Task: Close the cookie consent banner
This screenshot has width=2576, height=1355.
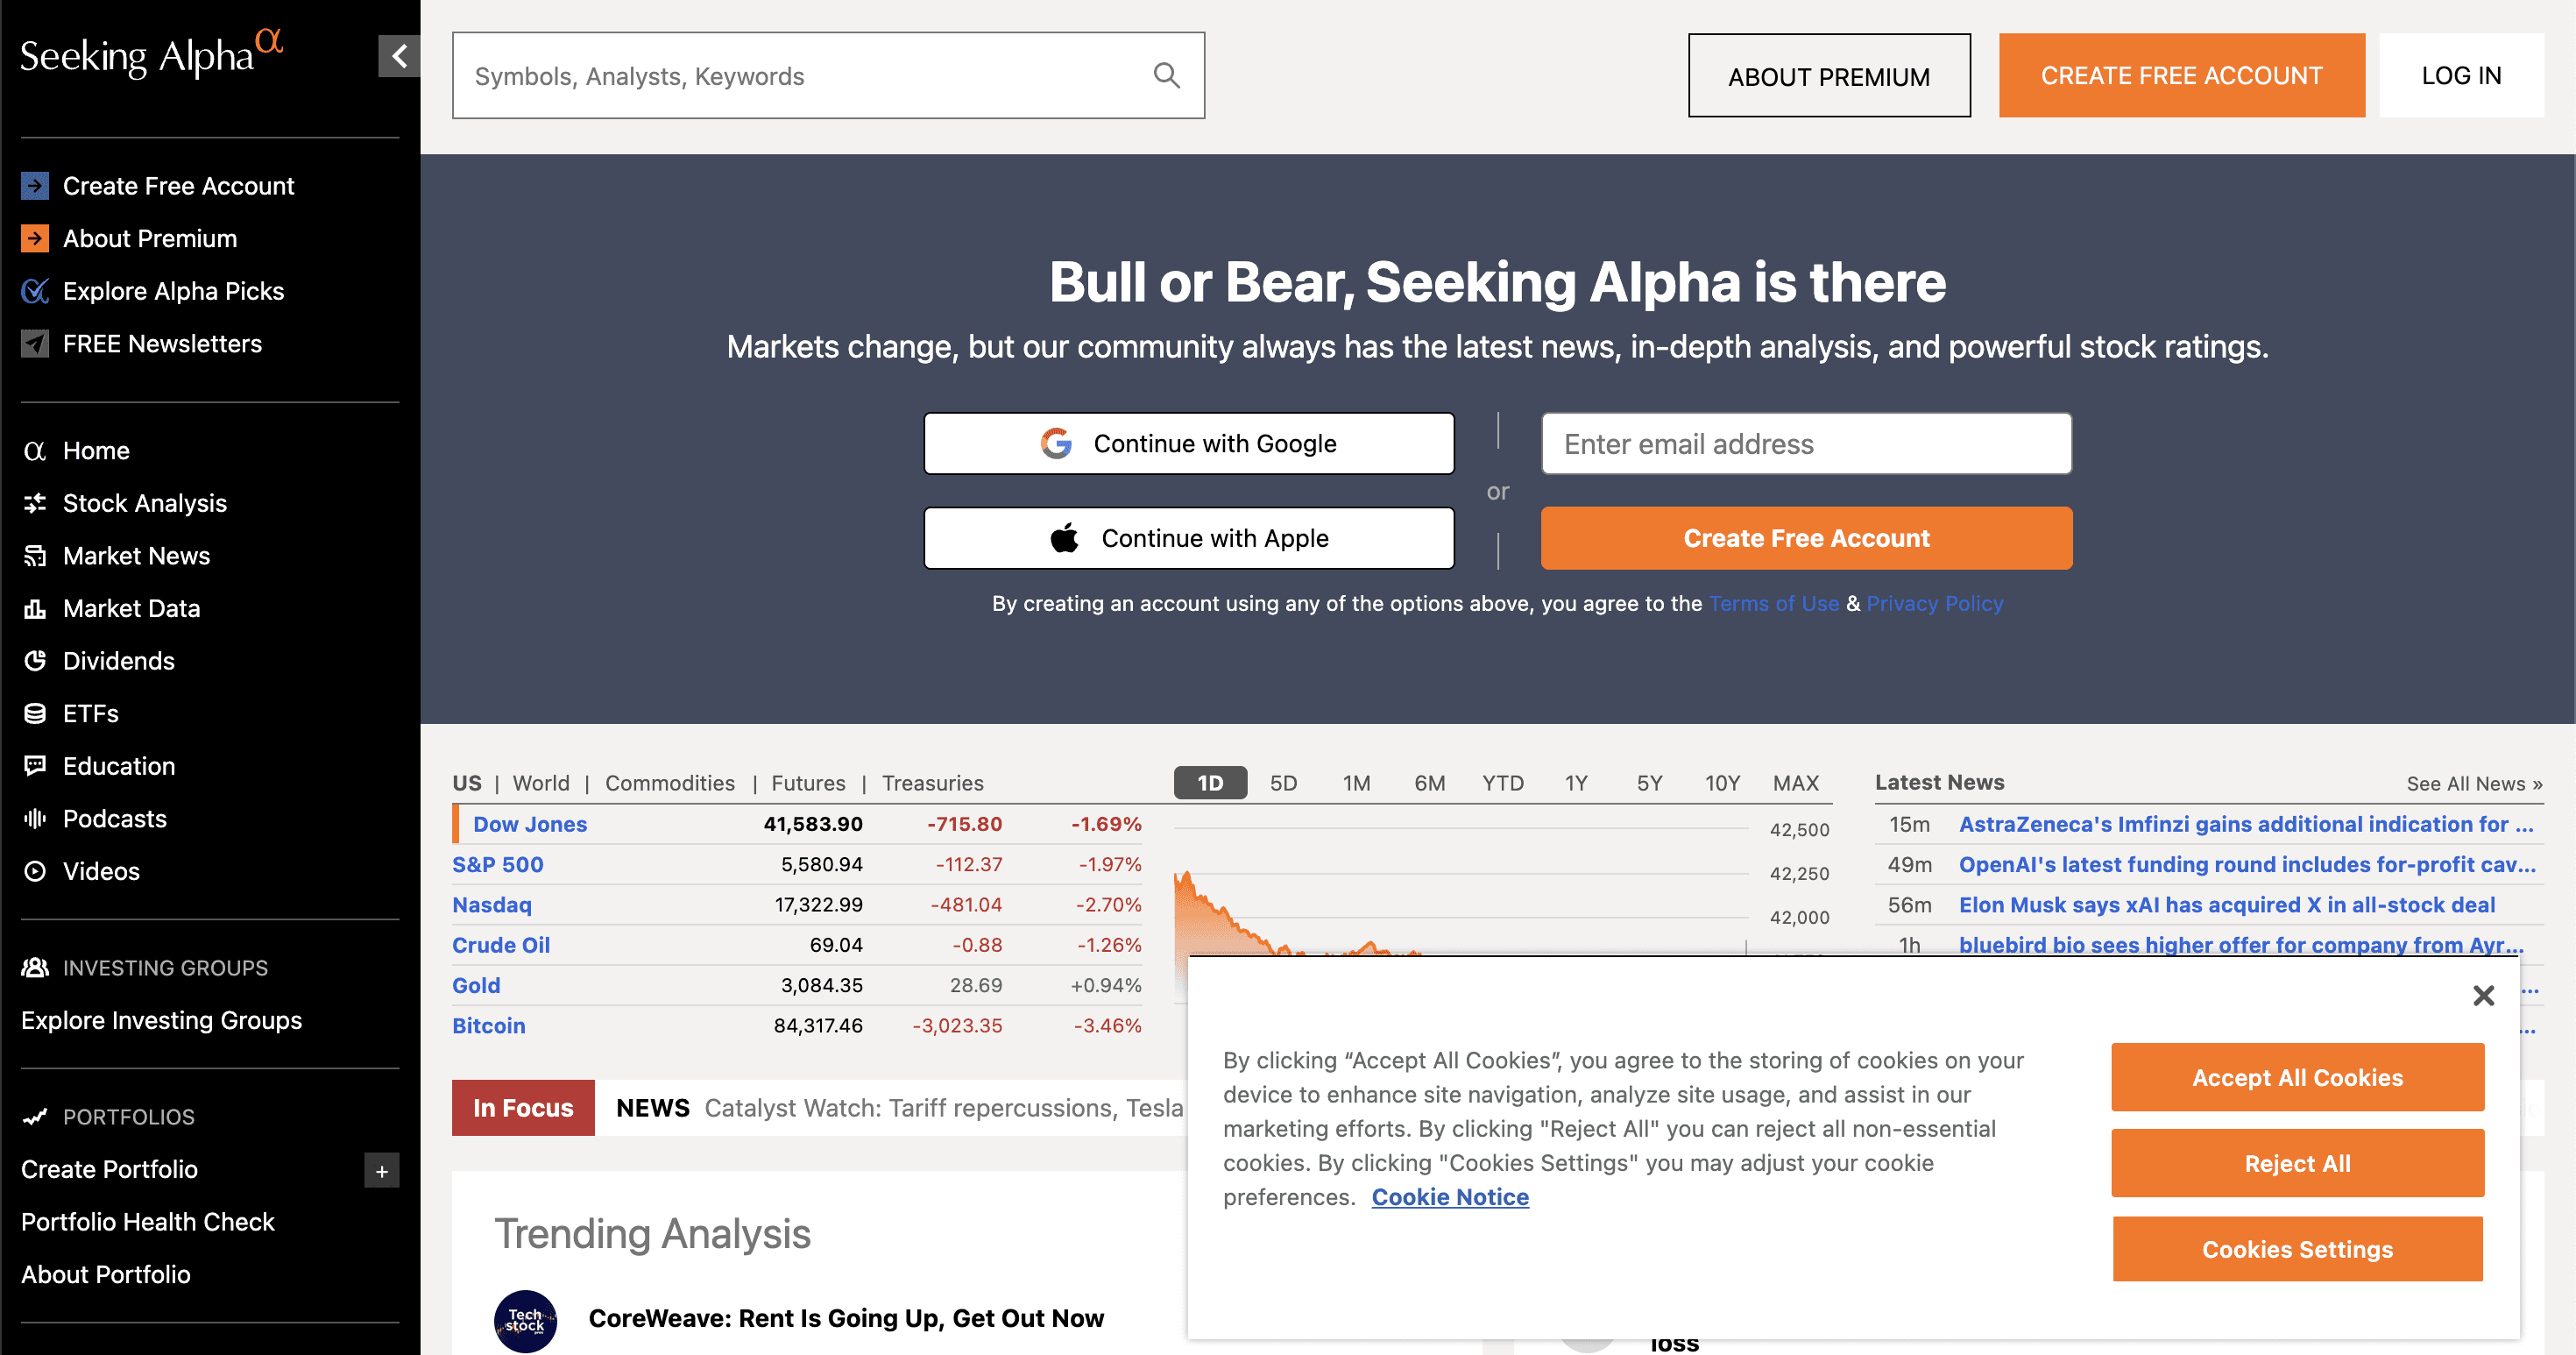Action: [2483, 995]
